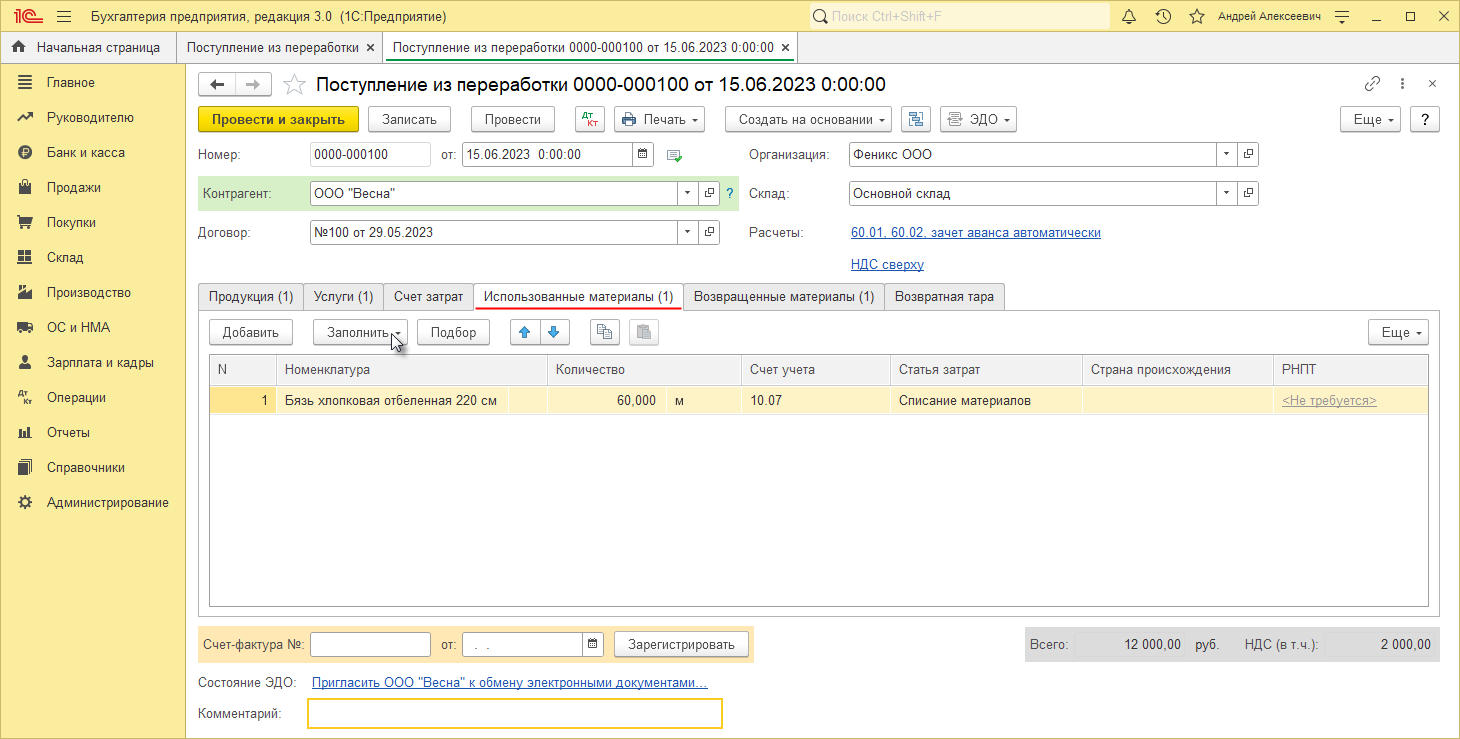Switch to Счет затрат tab
This screenshot has width=1460, height=739.
click(x=428, y=297)
